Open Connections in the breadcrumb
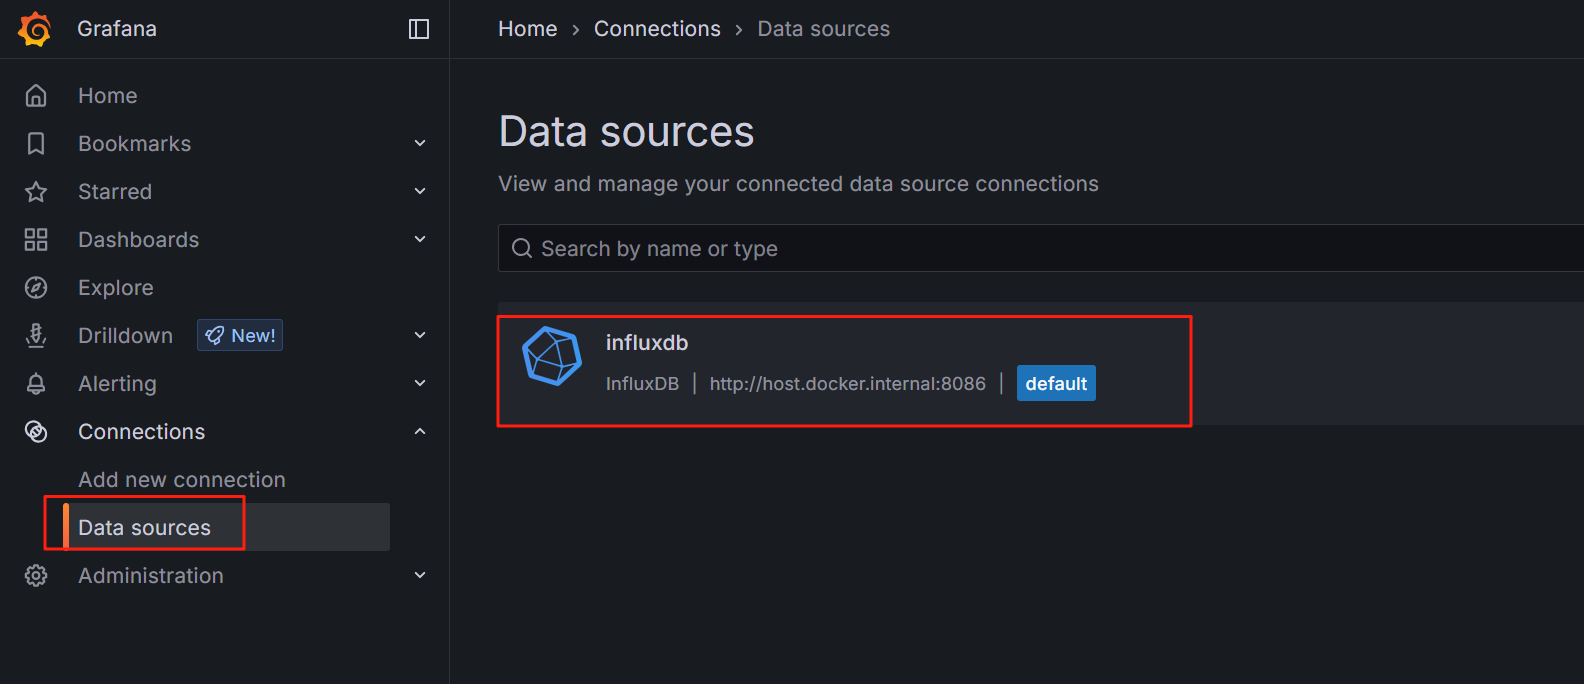 click(x=657, y=28)
